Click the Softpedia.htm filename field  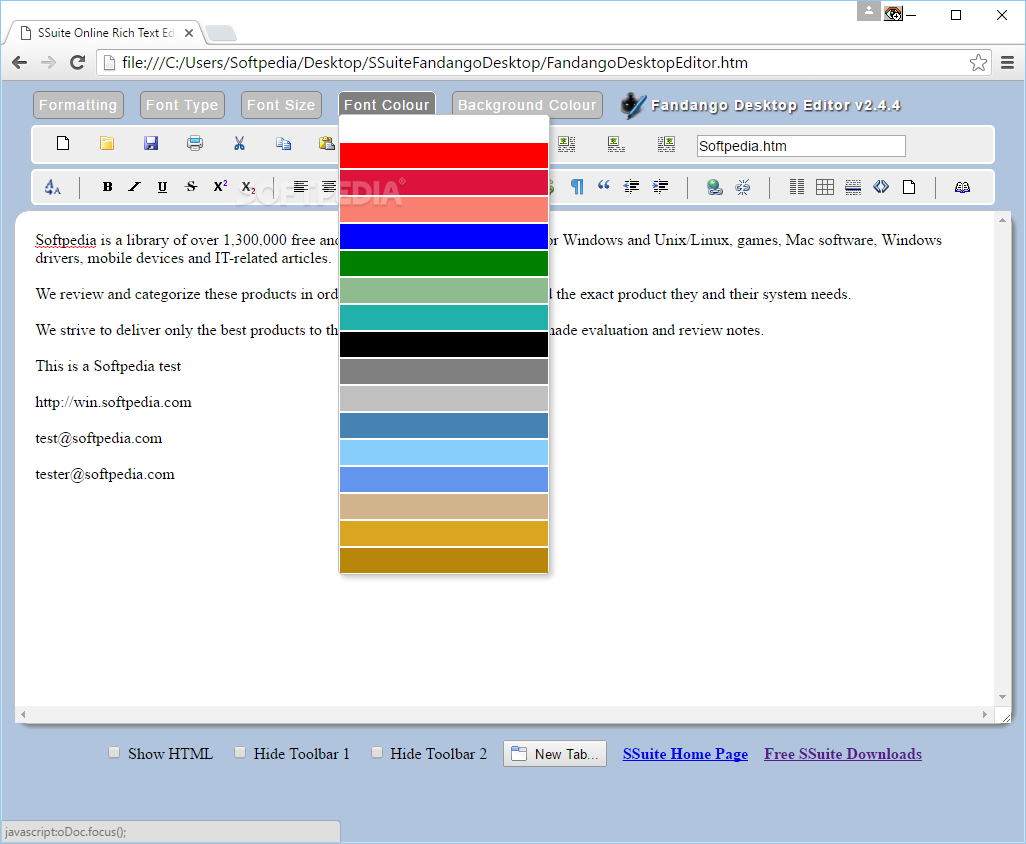coord(801,146)
